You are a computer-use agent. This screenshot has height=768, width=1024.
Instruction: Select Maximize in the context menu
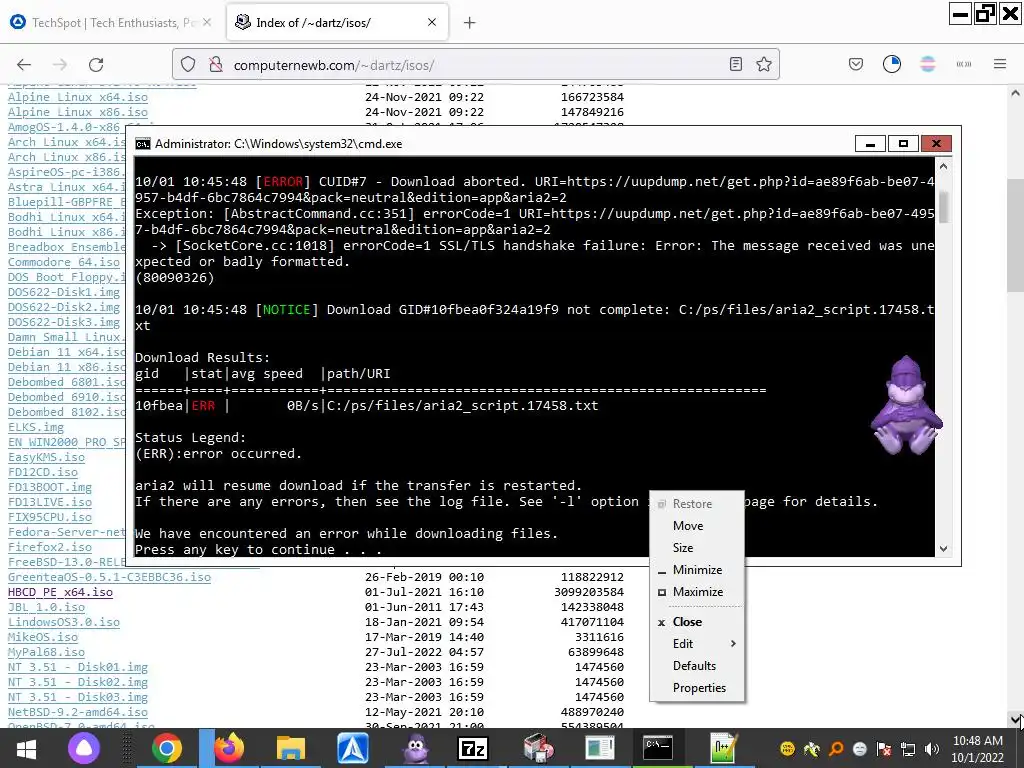[698, 592]
